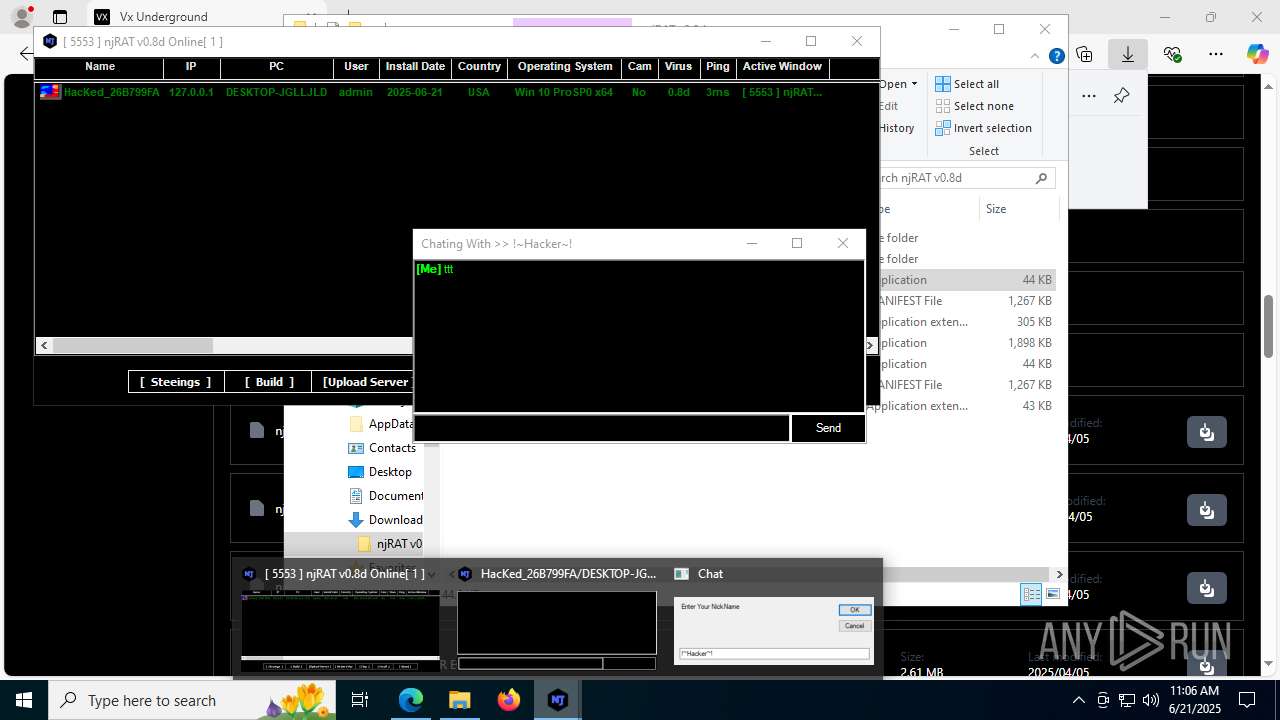Click Select all in Explorer ribbon
1280x720 pixels.
pos(967,84)
